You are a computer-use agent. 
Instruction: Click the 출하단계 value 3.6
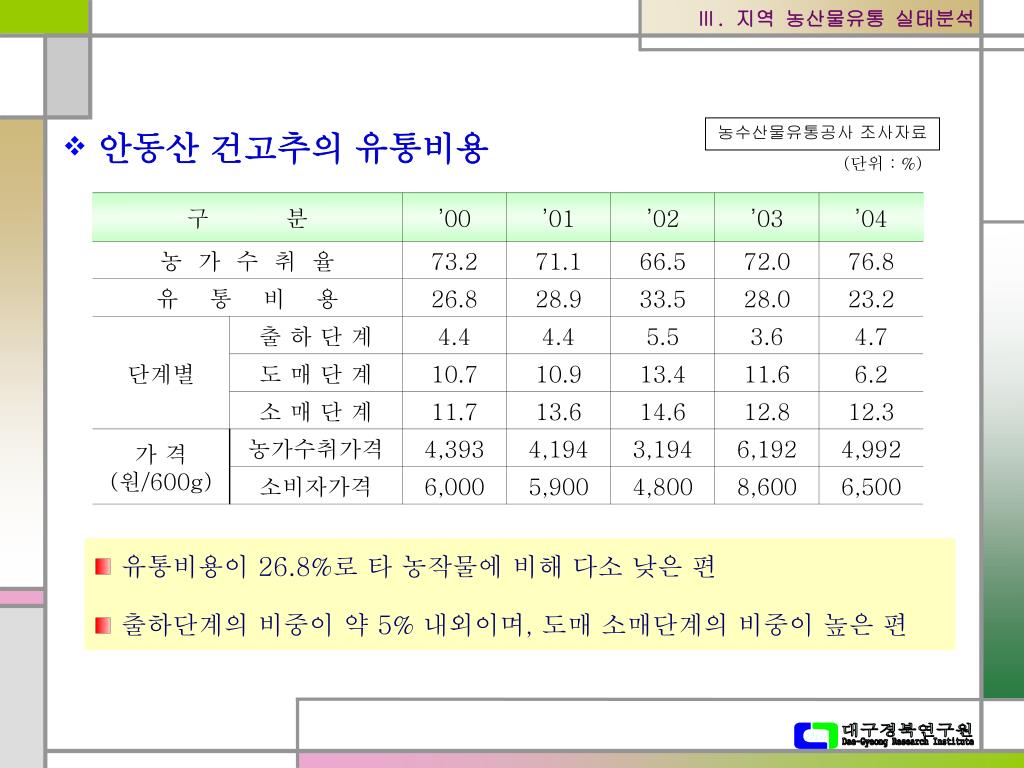[x=767, y=336]
